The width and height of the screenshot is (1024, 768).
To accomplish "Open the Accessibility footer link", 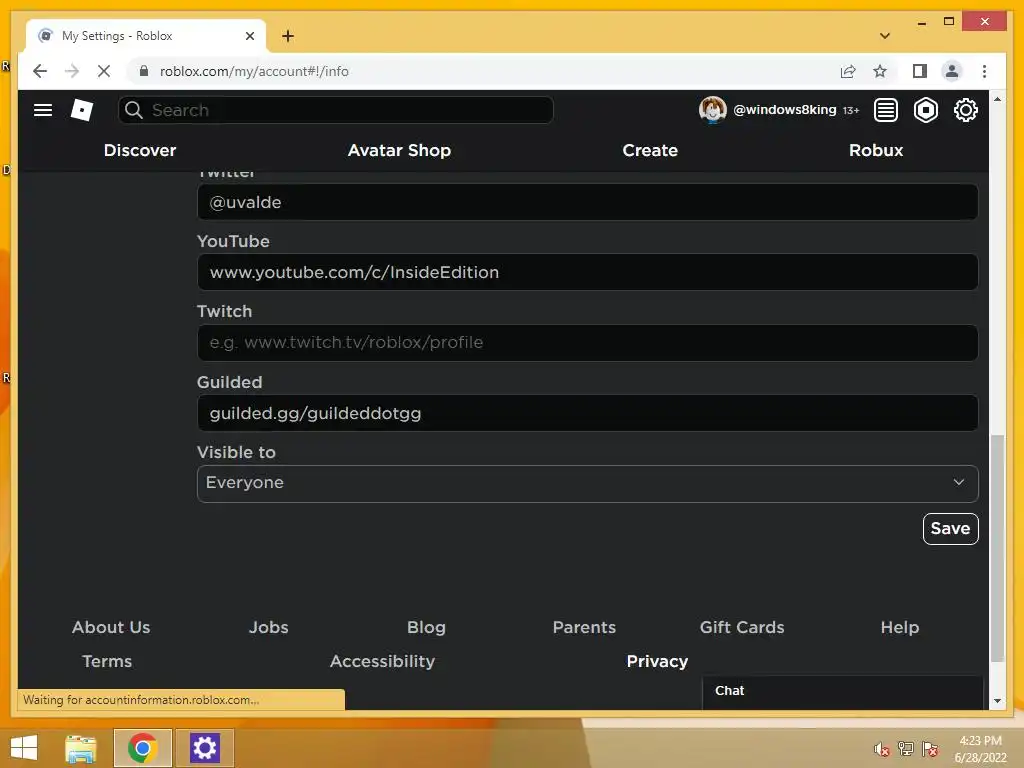I will (382, 661).
